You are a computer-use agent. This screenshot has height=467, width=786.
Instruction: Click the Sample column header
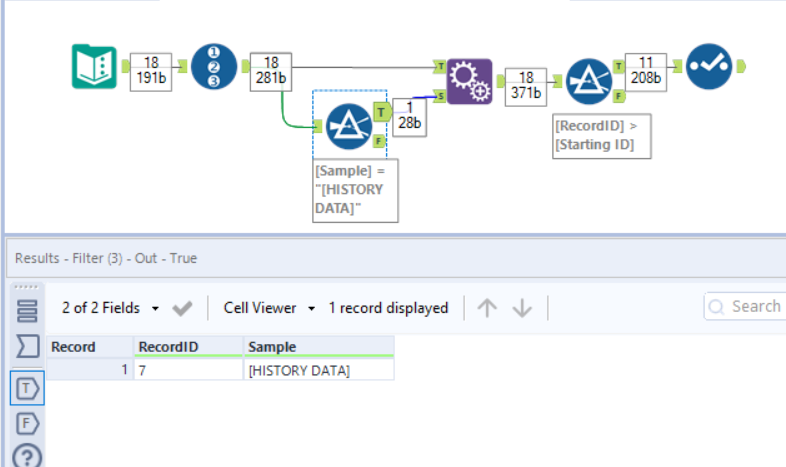pos(317,347)
